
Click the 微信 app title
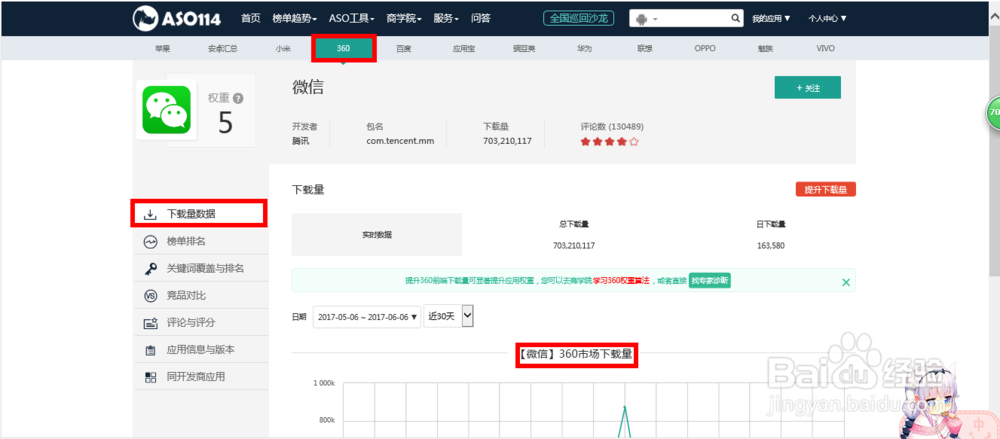pyautogui.click(x=308, y=88)
